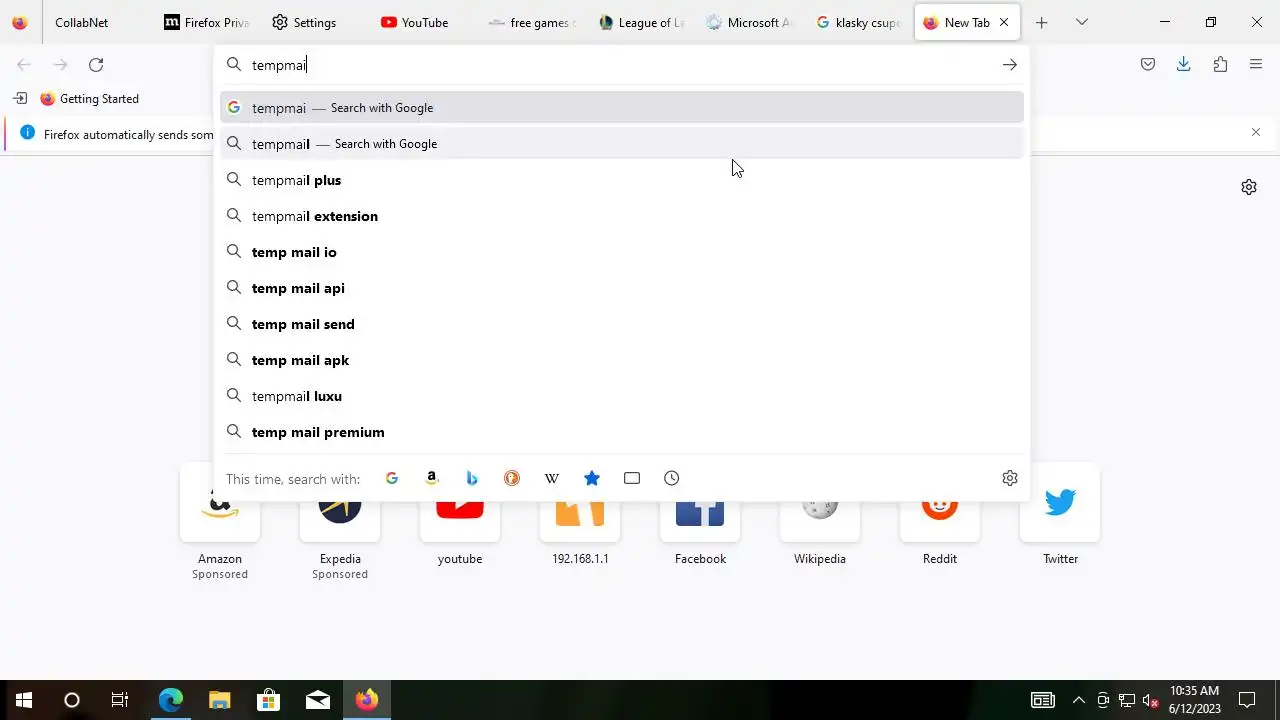
Task: Dismiss the Firefox notification bar
Action: click(1256, 132)
